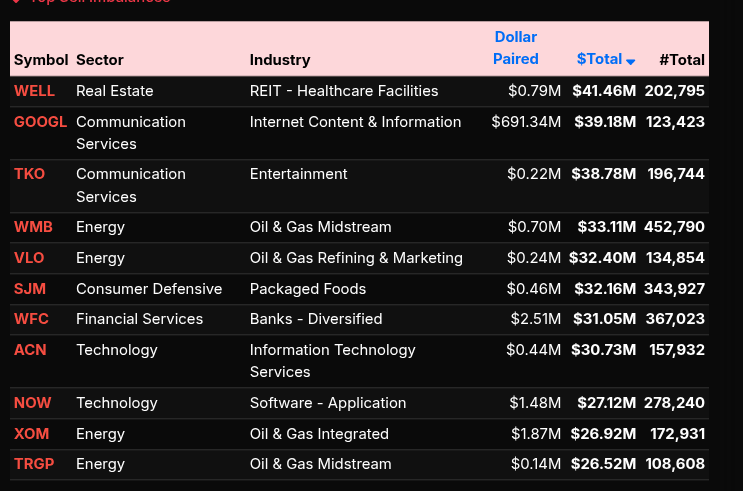Open the SJM ticker link
Viewport: 743px width, 491px height.
[x=29, y=289]
